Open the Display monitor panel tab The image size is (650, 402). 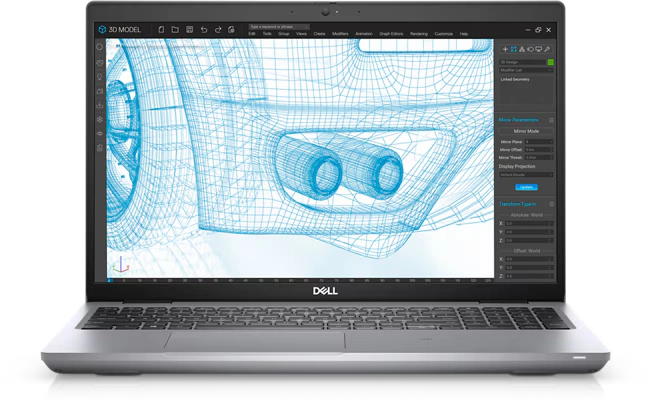tap(538, 49)
